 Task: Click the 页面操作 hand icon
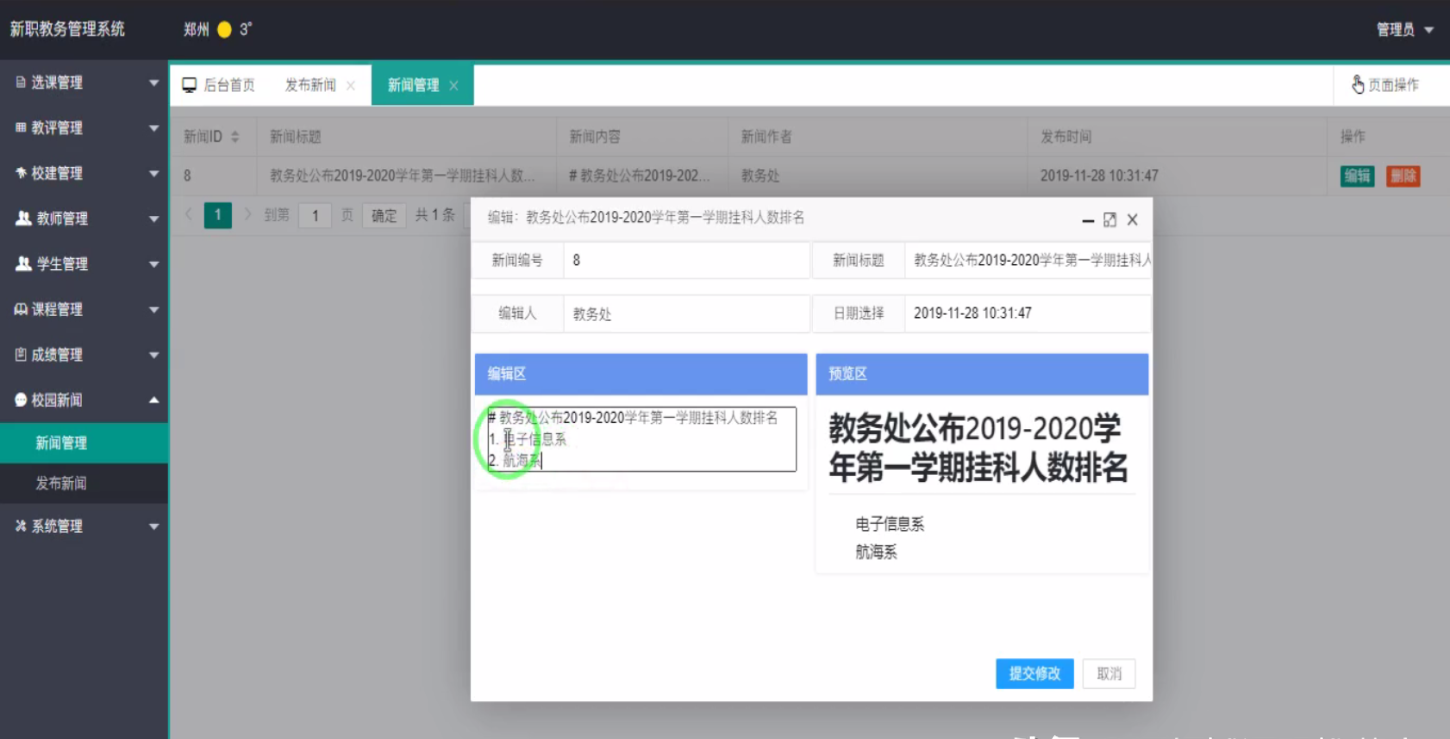click(1358, 85)
